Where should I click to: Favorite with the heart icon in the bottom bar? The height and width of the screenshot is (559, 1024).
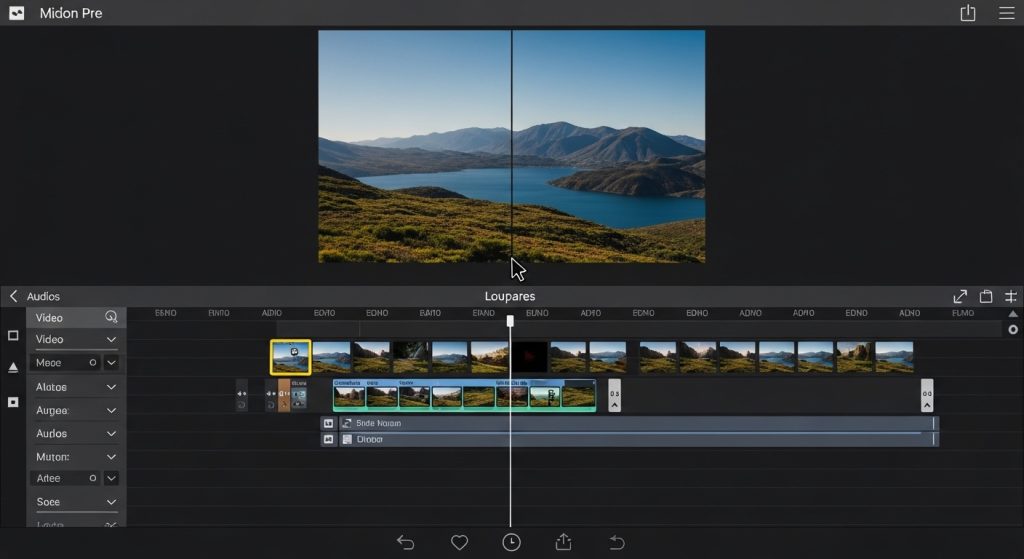tap(459, 542)
